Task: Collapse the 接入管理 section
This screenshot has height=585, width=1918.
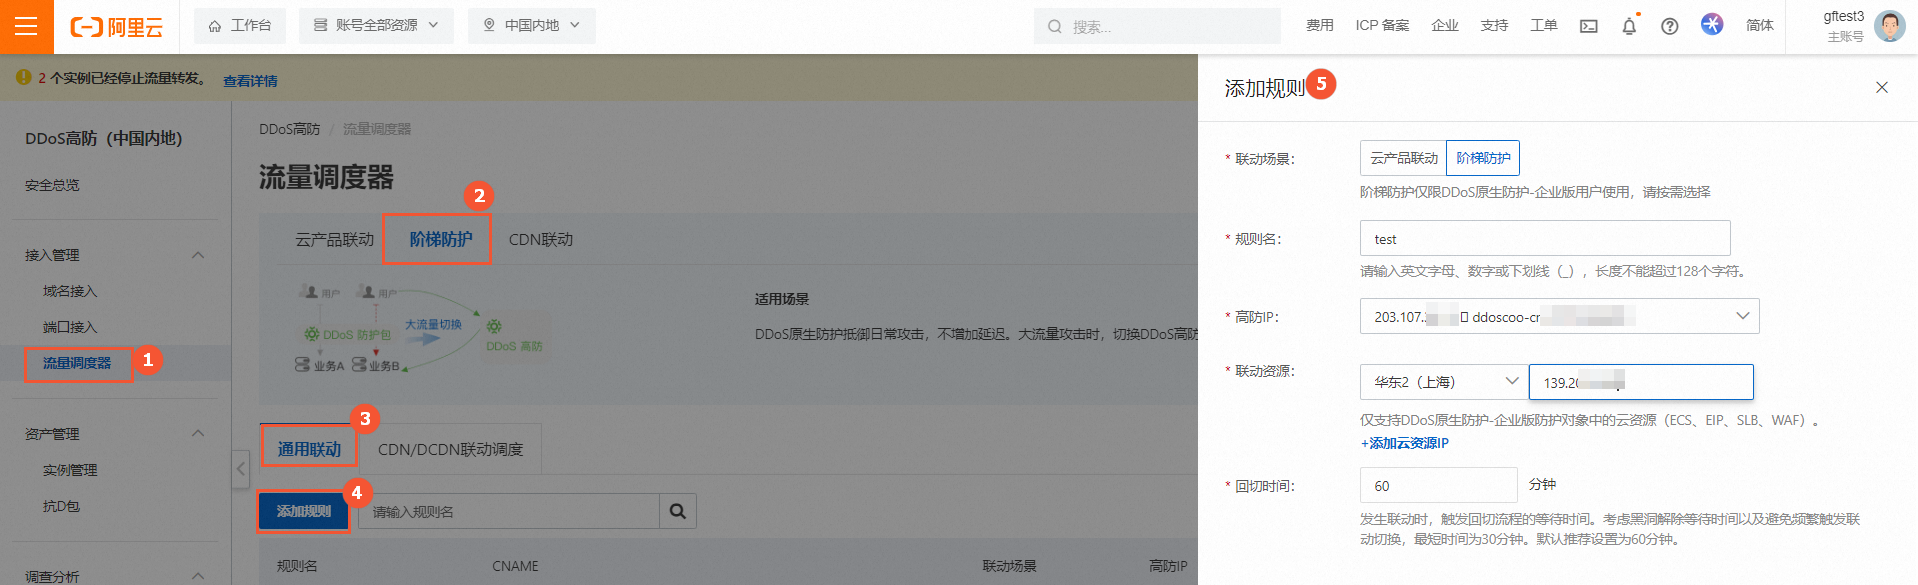Action: (x=198, y=255)
